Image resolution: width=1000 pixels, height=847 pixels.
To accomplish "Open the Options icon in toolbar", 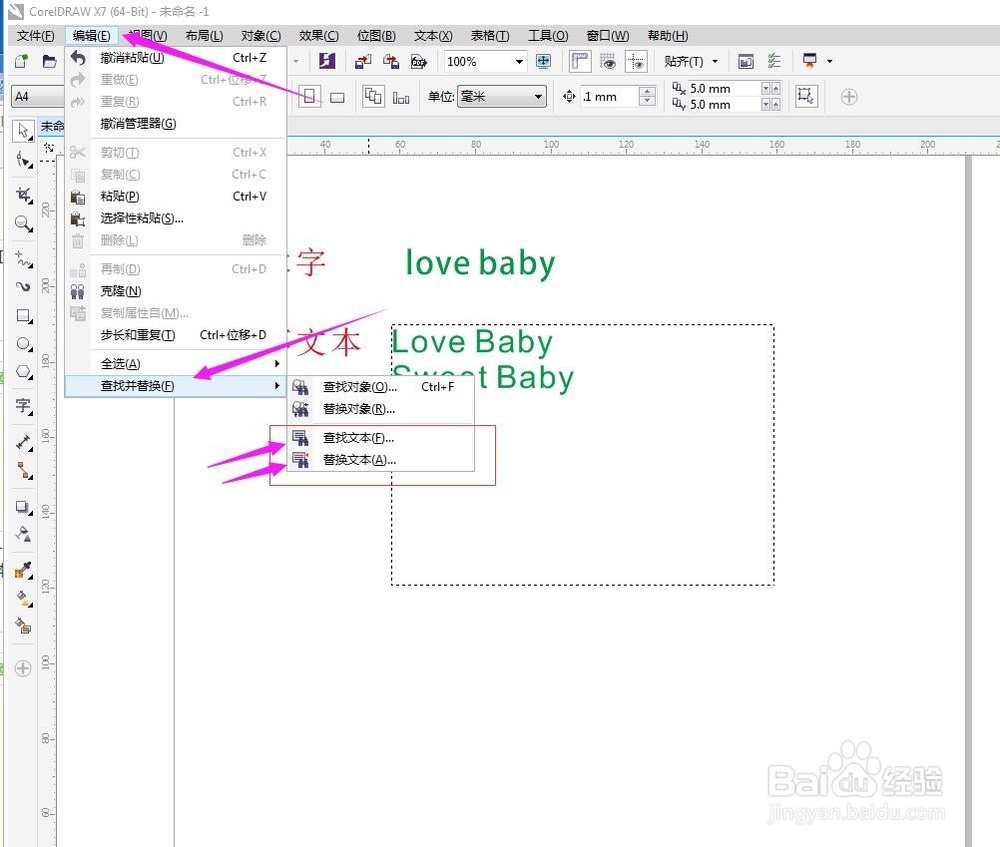I will pos(774,61).
